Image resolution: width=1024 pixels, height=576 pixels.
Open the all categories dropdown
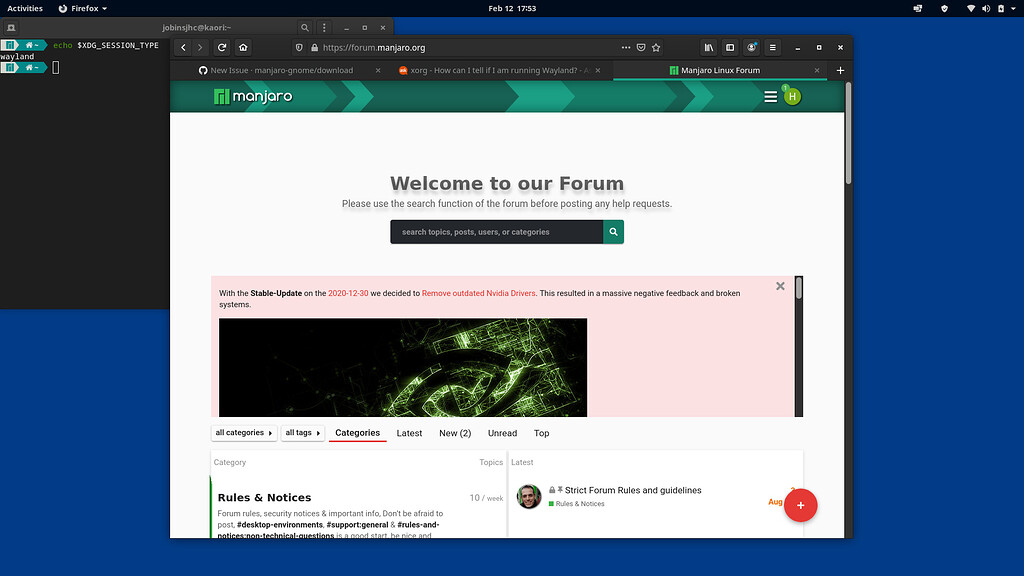tap(243, 432)
